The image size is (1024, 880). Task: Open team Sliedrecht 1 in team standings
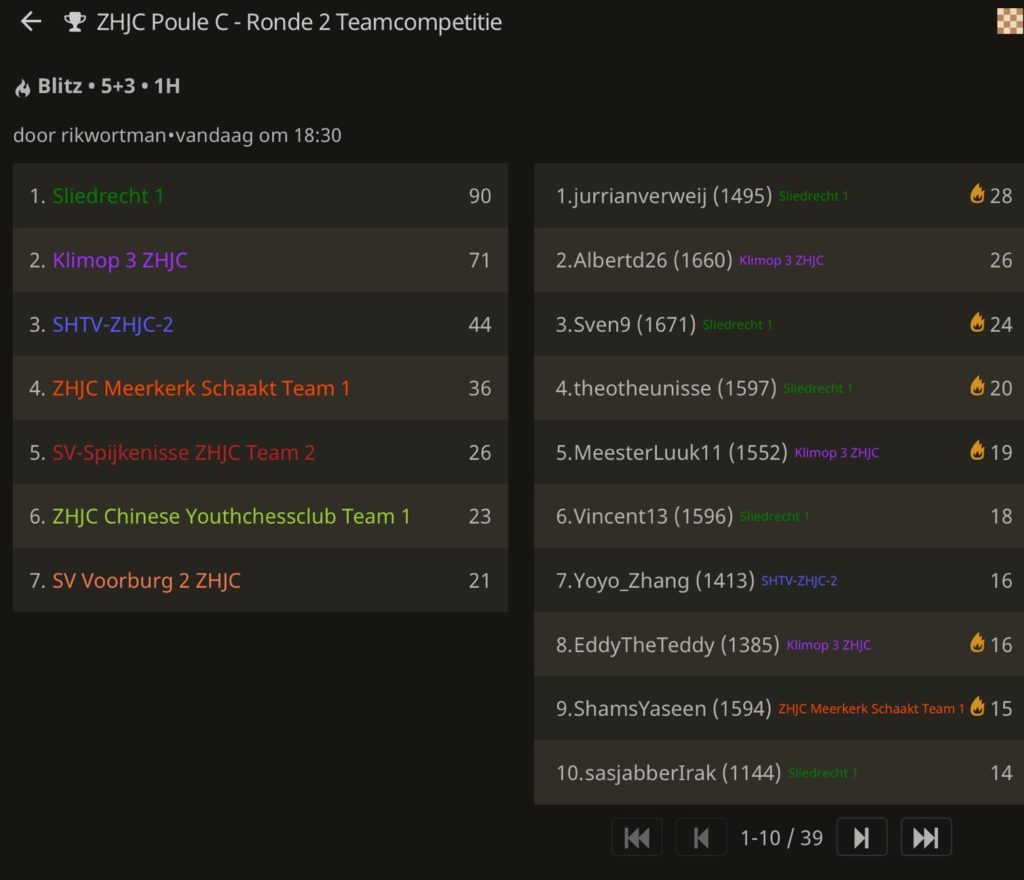coord(260,196)
